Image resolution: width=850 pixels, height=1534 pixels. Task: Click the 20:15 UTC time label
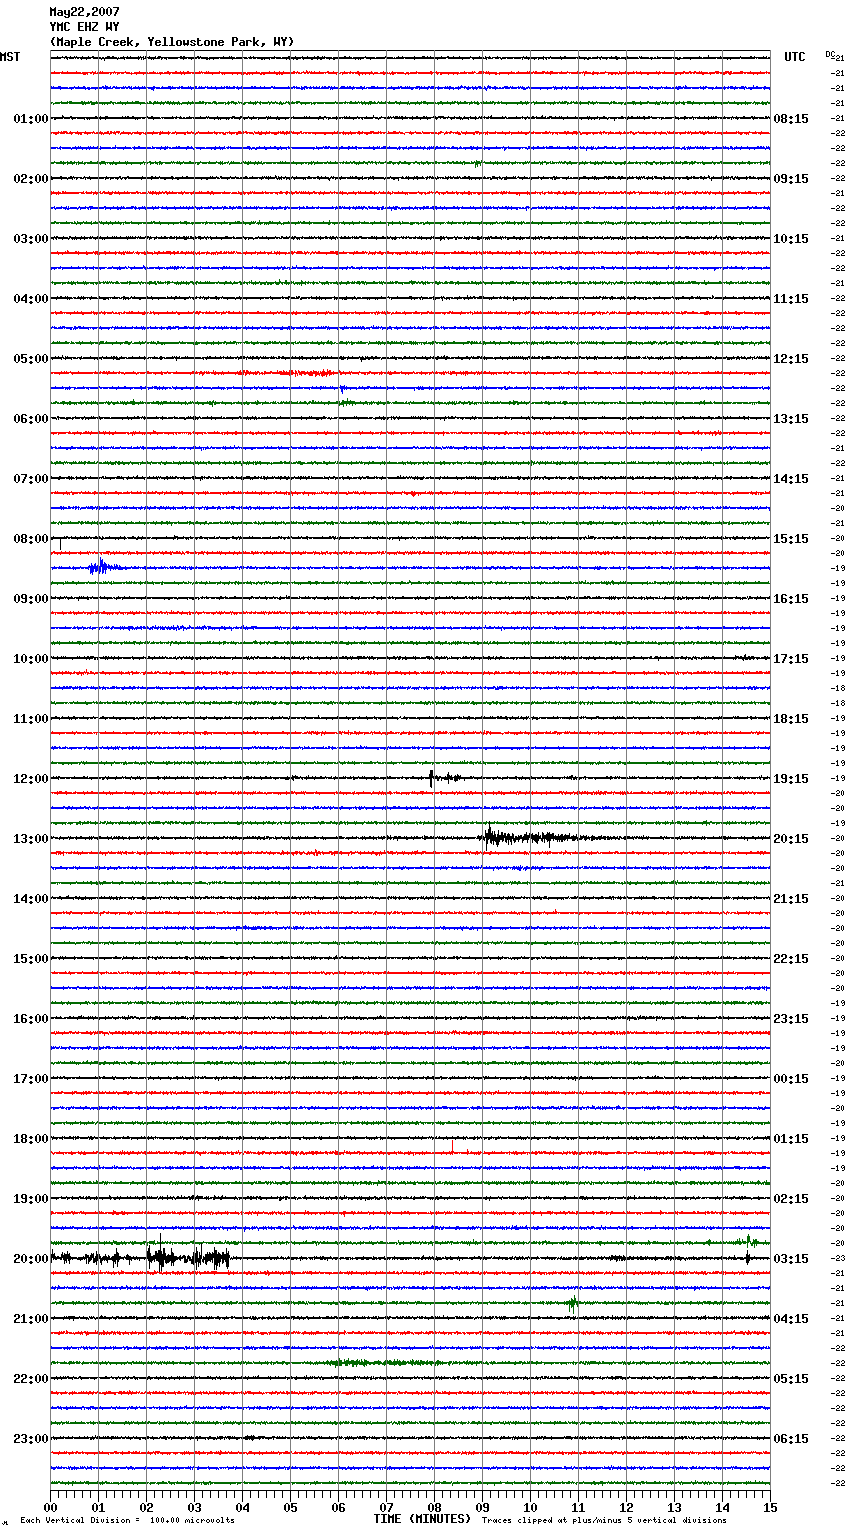tap(791, 839)
